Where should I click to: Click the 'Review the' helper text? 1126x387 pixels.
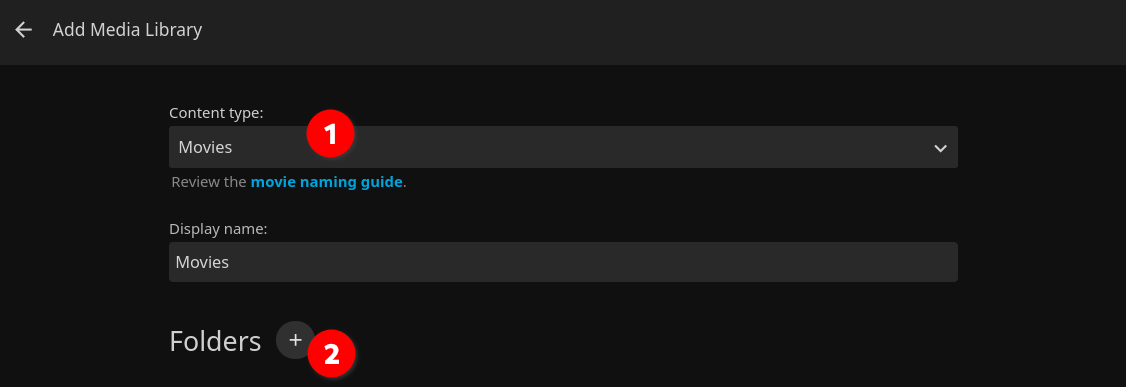pos(209,182)
